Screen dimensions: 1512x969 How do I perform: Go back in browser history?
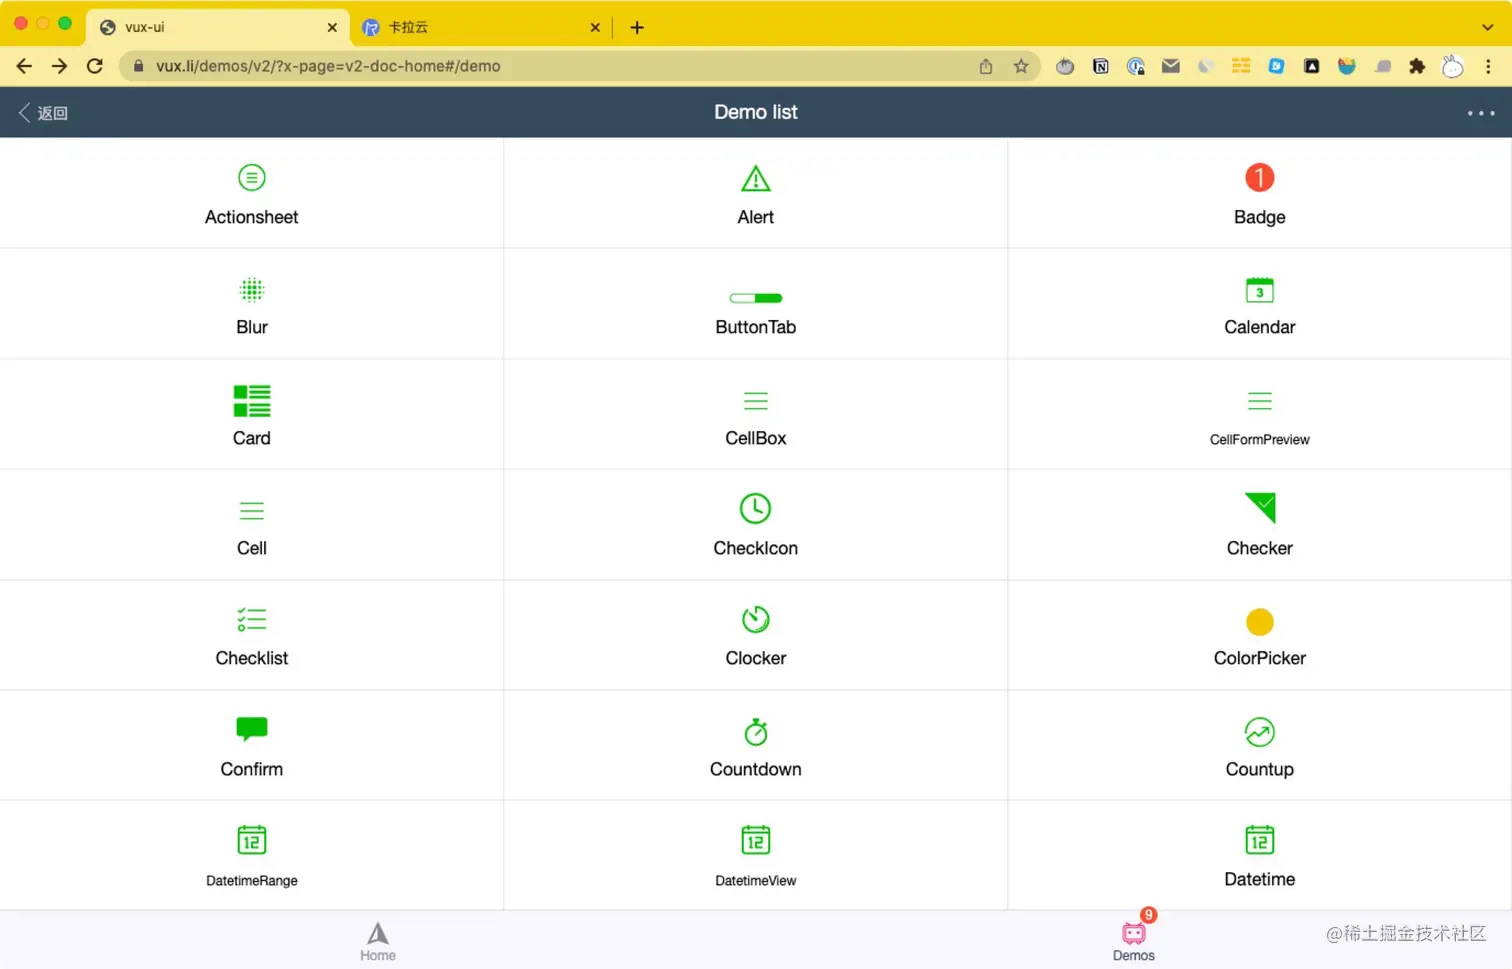24,66
